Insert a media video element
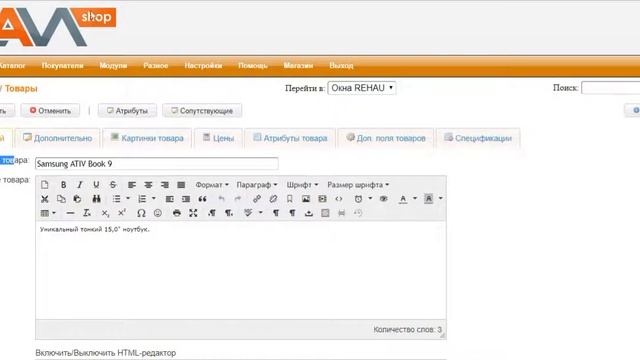The height and width of the screenshot is (360, 640). click(x=322, y=199)
